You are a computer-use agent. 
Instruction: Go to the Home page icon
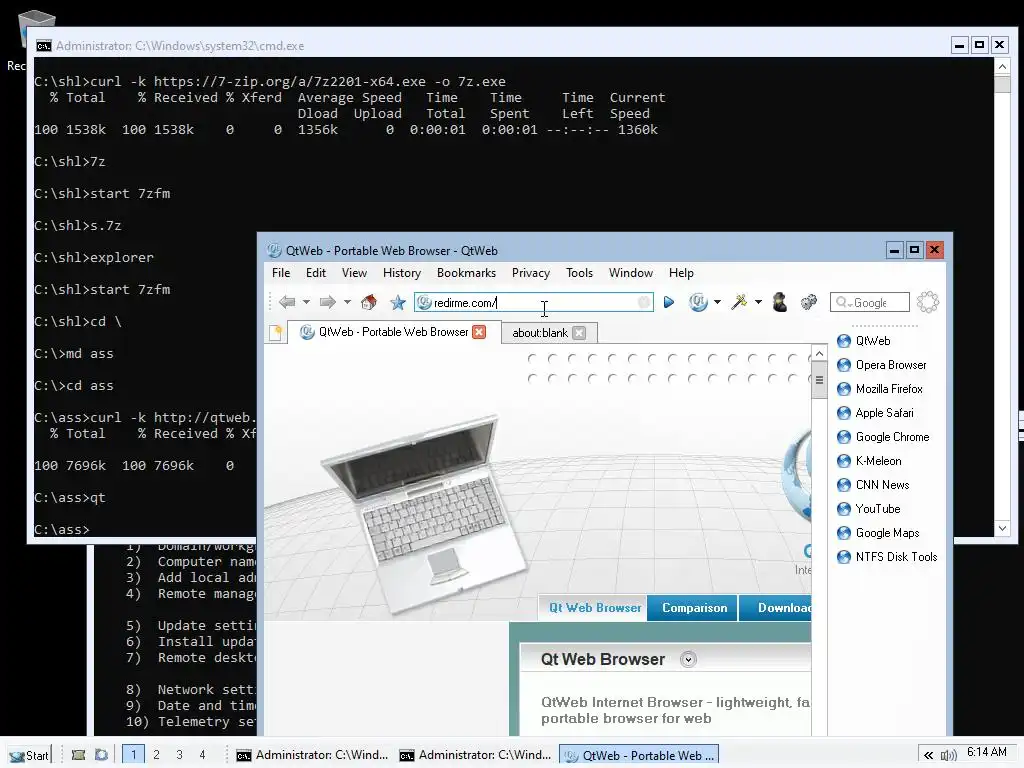coord(369,302)
